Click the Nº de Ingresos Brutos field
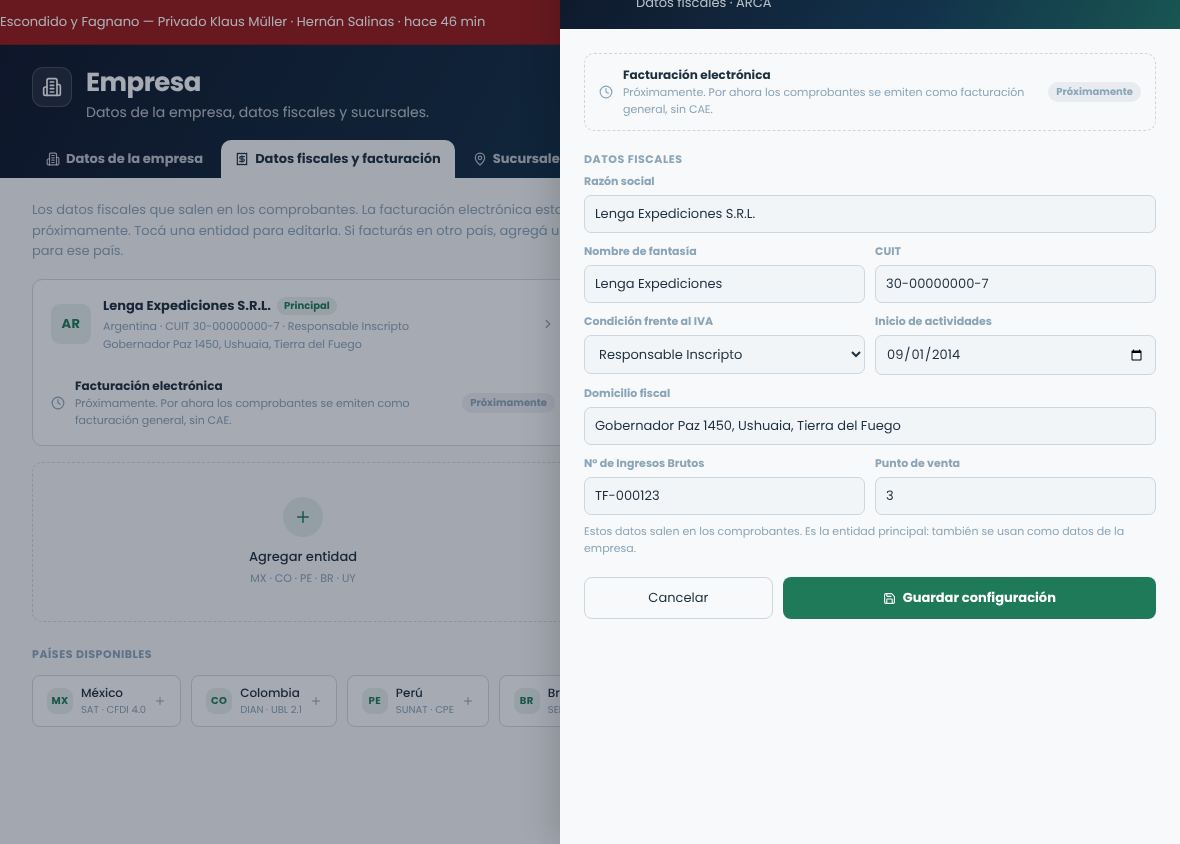1180x844 pixels. tap(724, 496)
